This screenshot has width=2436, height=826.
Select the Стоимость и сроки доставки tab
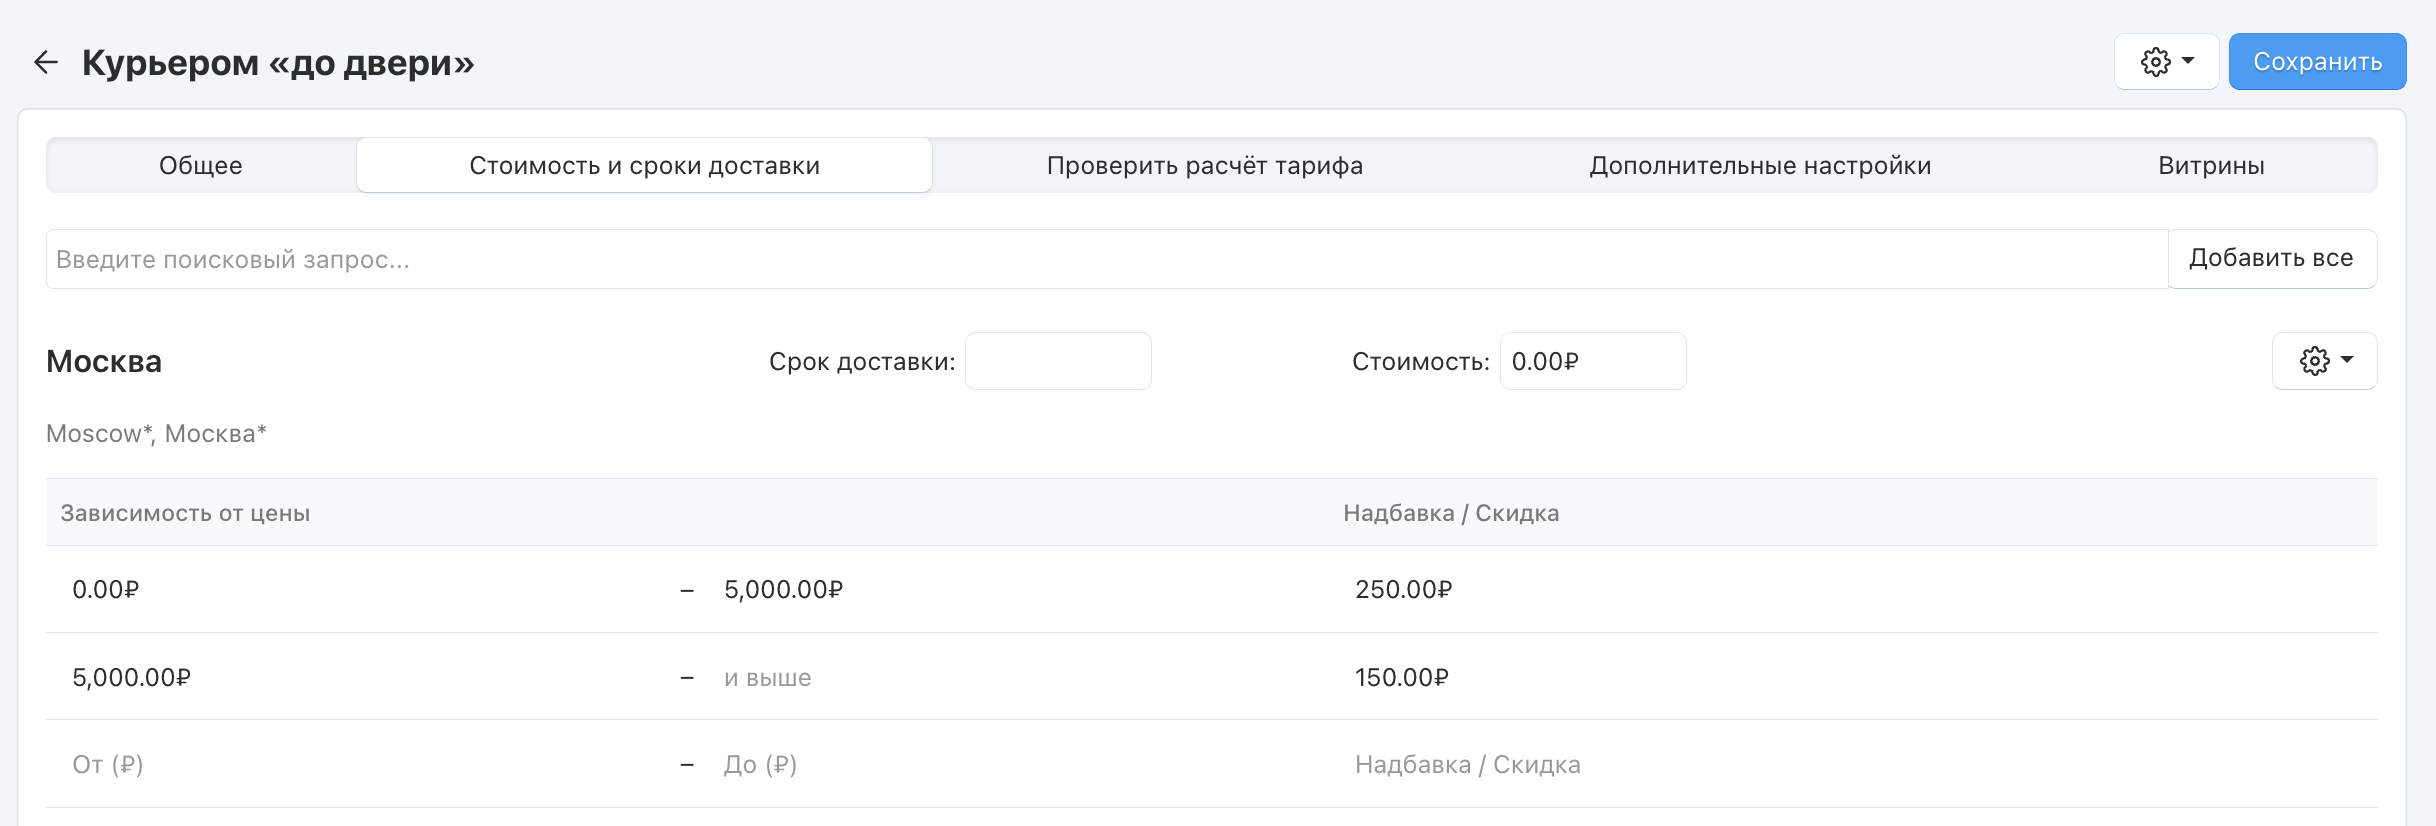(x=644, y=165)
